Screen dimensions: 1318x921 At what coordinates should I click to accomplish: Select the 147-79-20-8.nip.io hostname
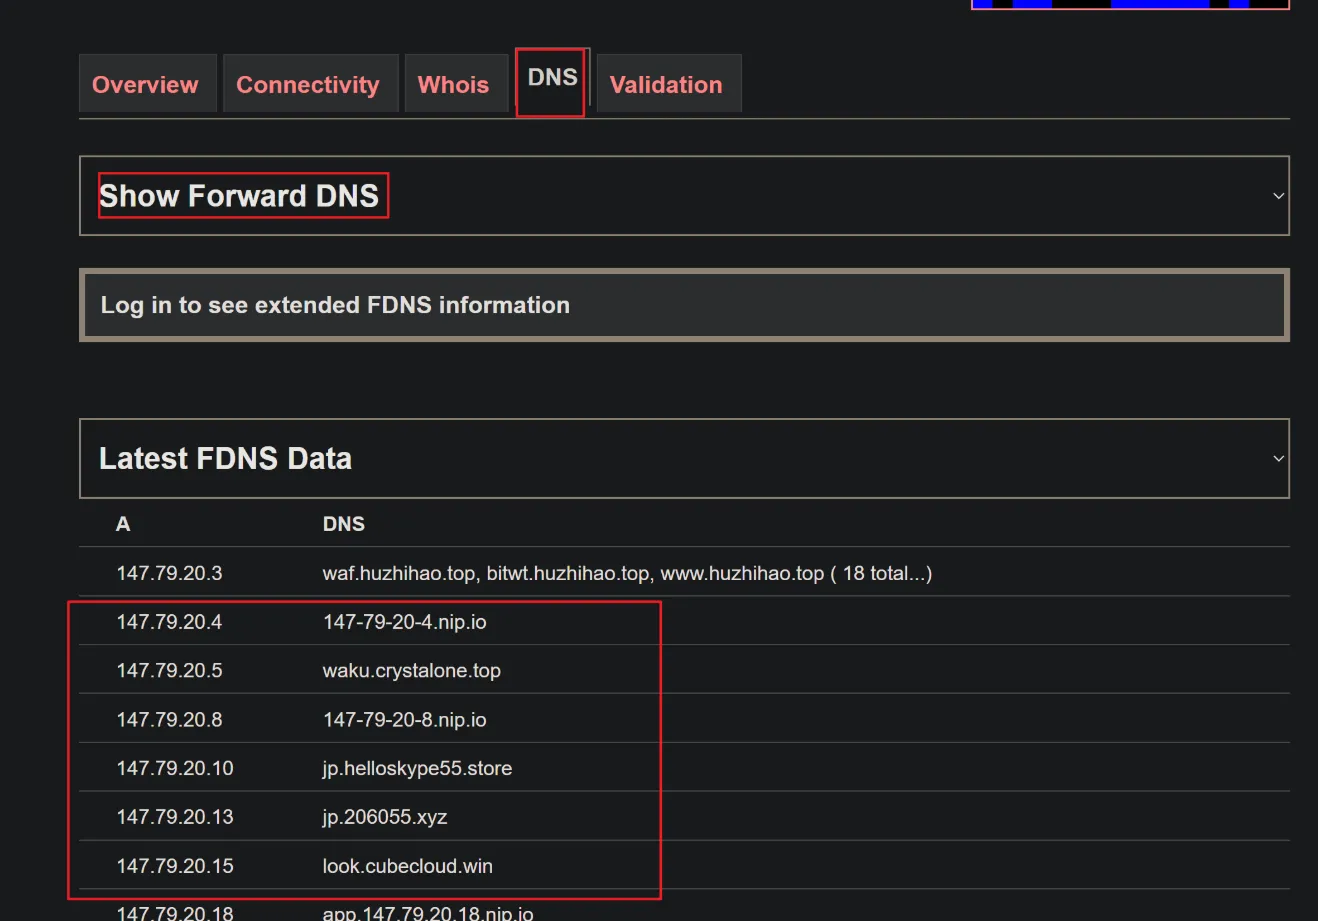[x=404, y=720]
